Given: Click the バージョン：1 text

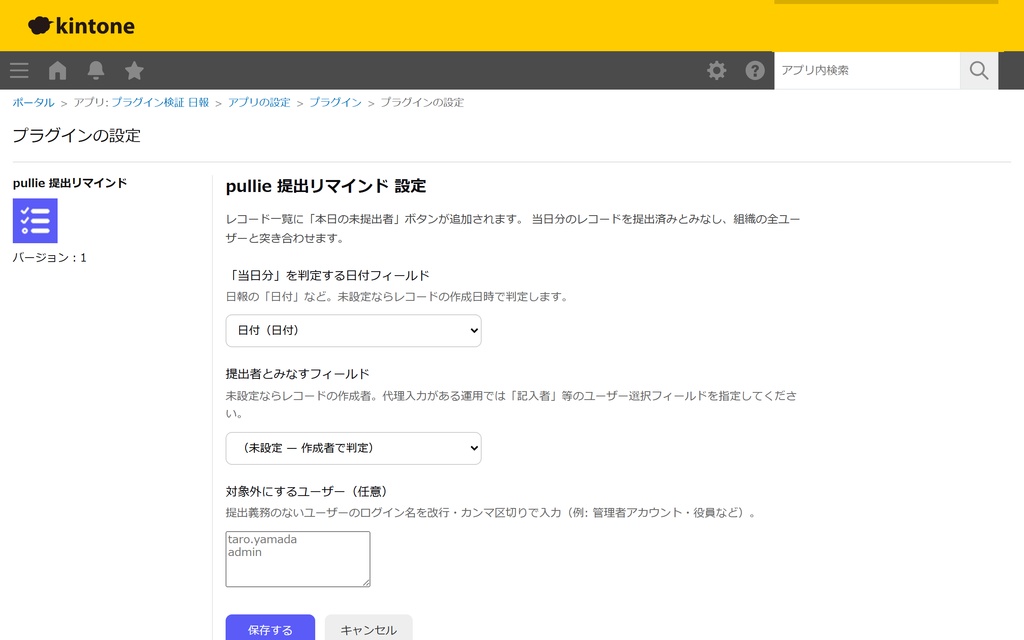Looking at the screenshot, I should pyautogui.click(x=50, y=257).
